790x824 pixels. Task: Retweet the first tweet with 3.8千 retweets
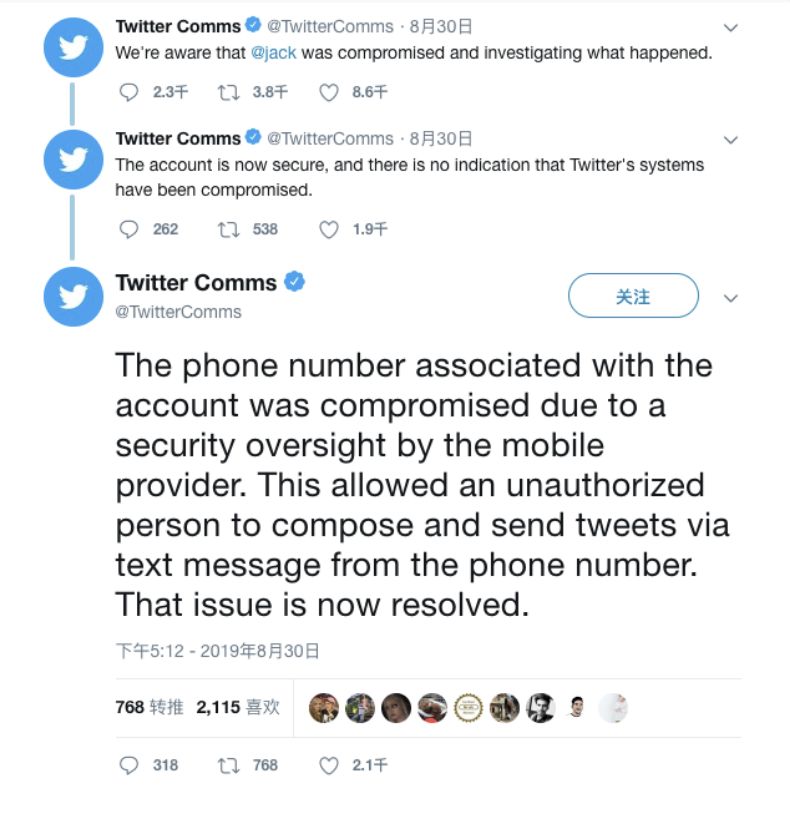(228, 92)
